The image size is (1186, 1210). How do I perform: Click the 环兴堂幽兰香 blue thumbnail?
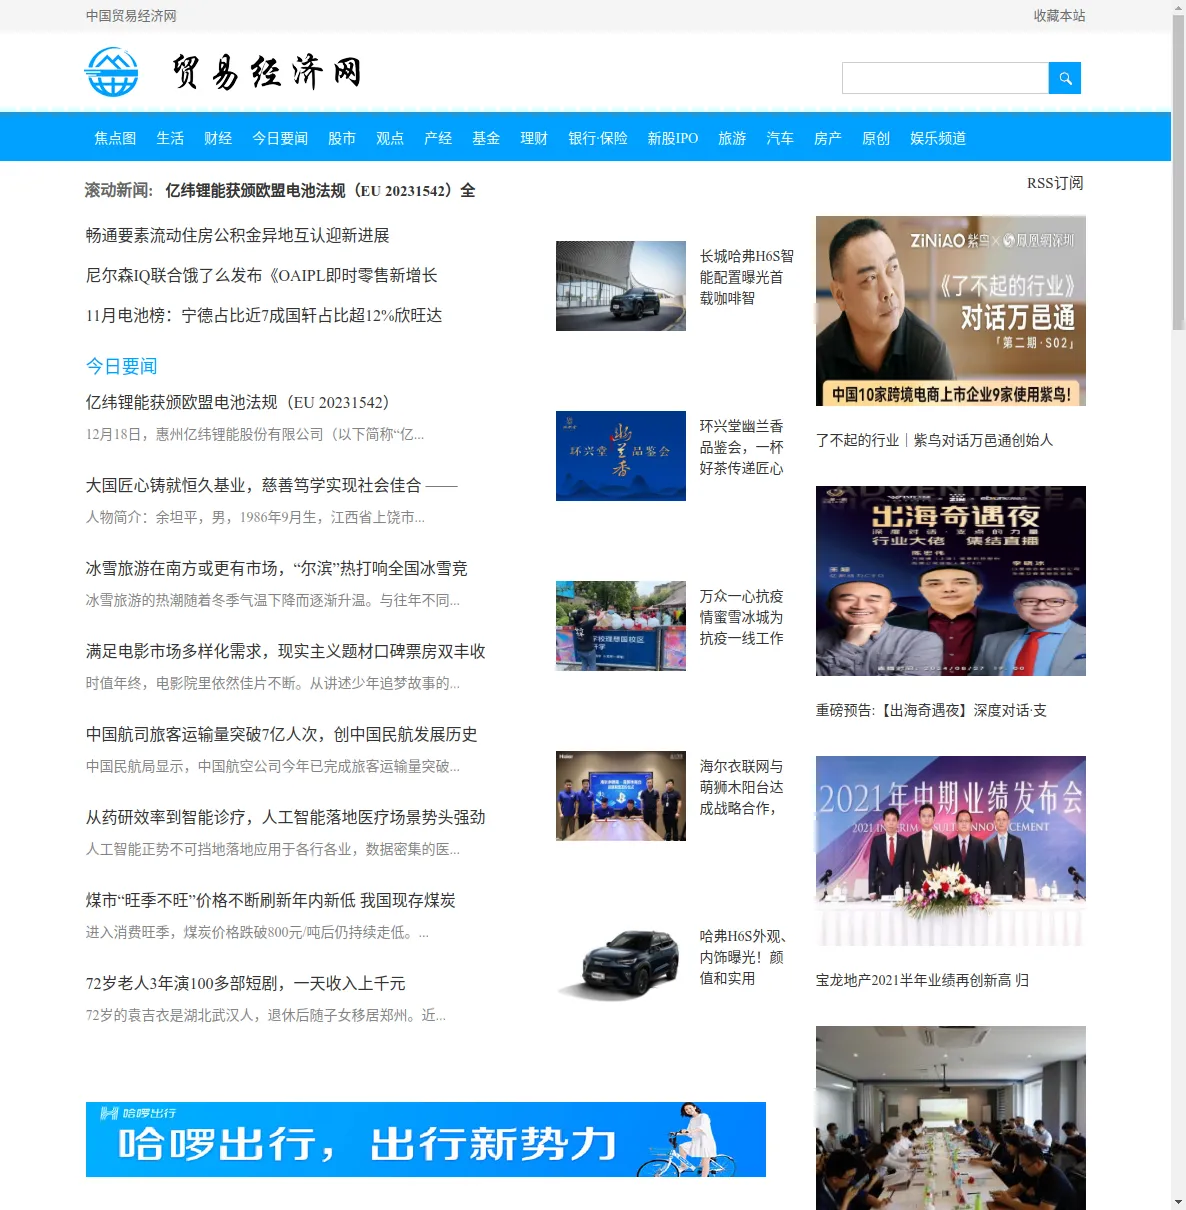[x=621, y=456]
